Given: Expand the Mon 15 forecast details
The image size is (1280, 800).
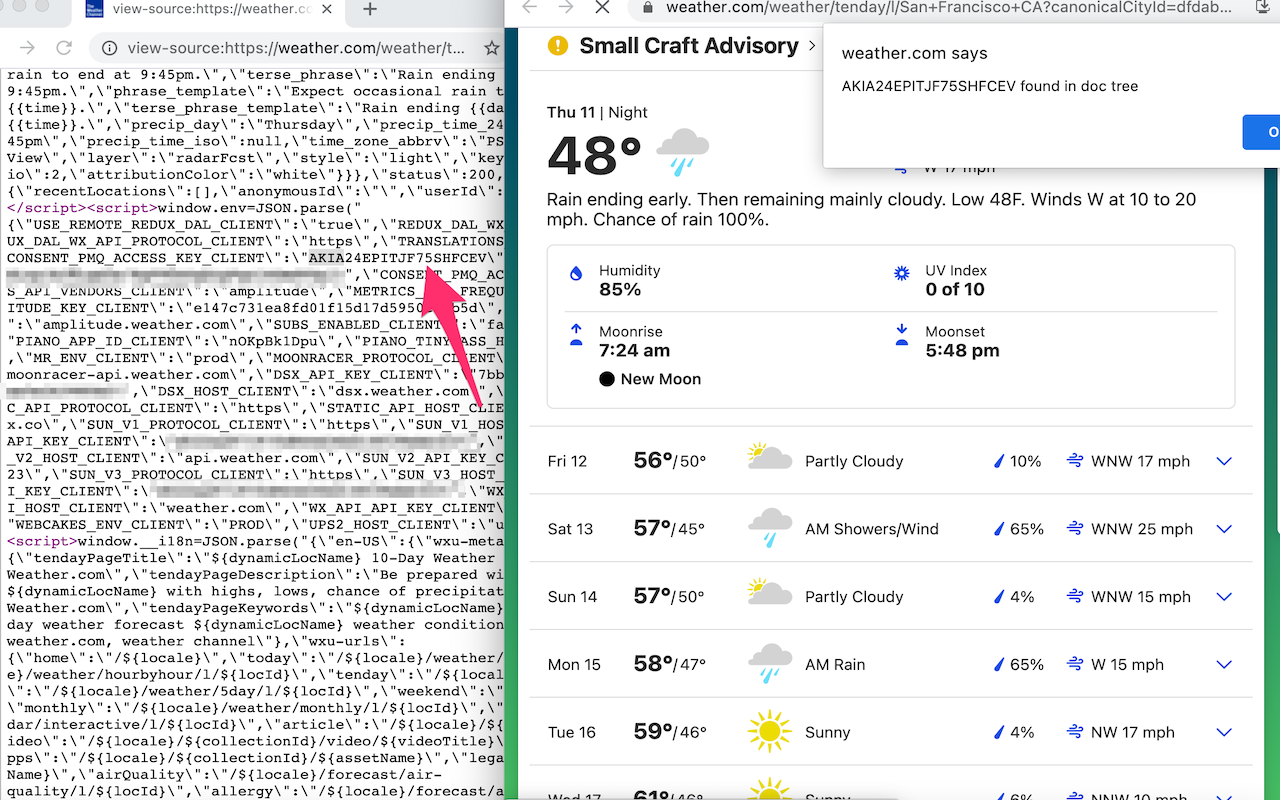Looking at the screenshot, I should coord(1224,664).
